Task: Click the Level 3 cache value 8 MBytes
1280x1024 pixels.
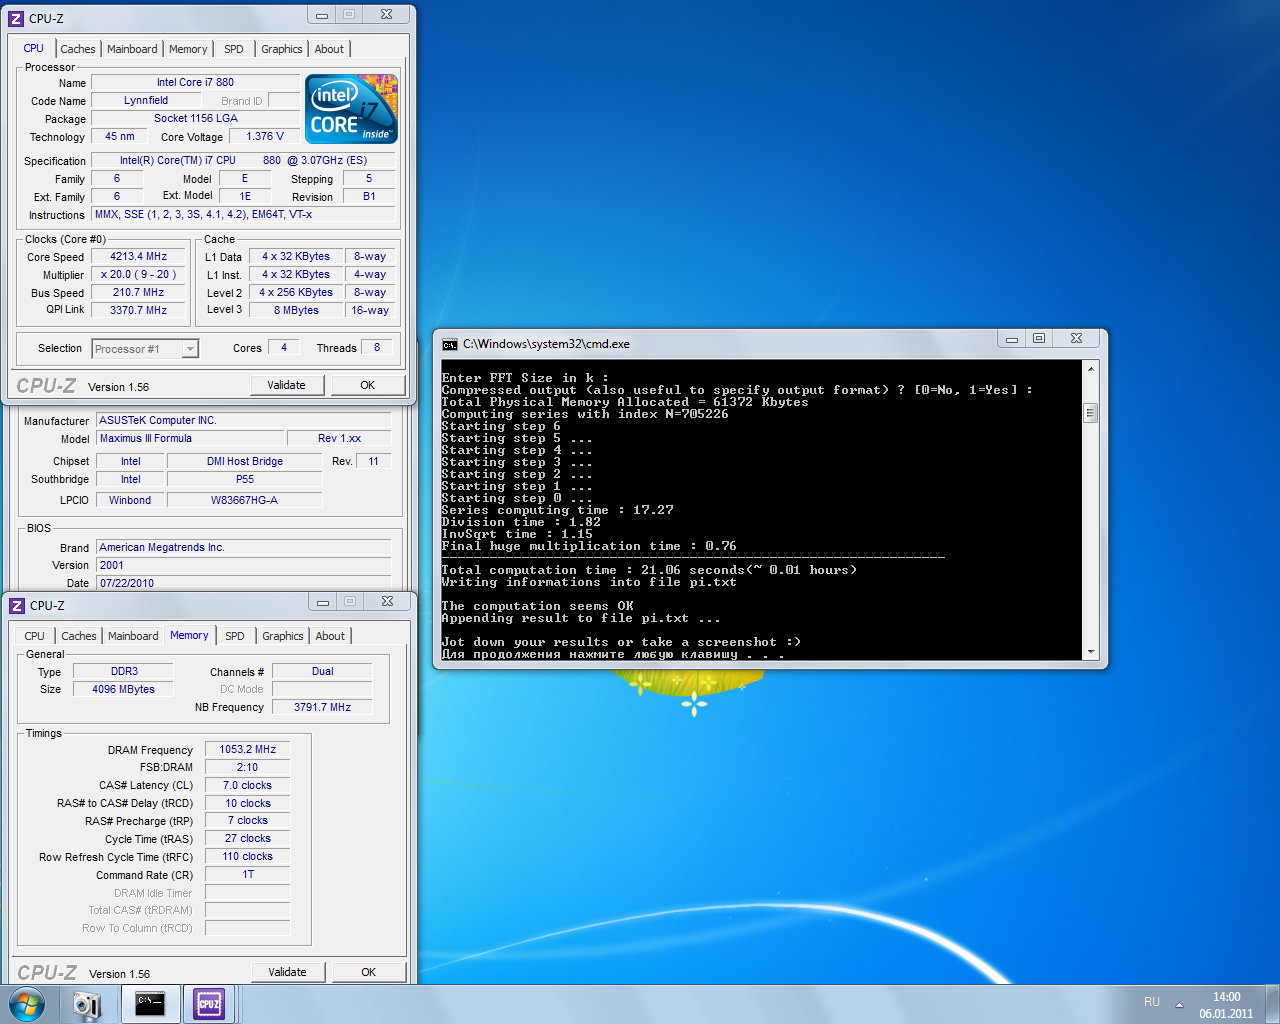Action: coord(296,310)
